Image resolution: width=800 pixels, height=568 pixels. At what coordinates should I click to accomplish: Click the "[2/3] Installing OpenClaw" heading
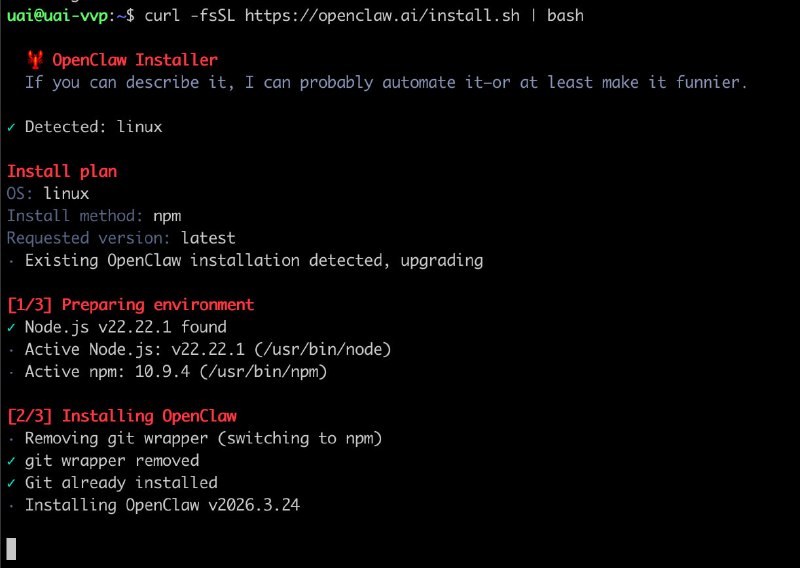point(121,416)
